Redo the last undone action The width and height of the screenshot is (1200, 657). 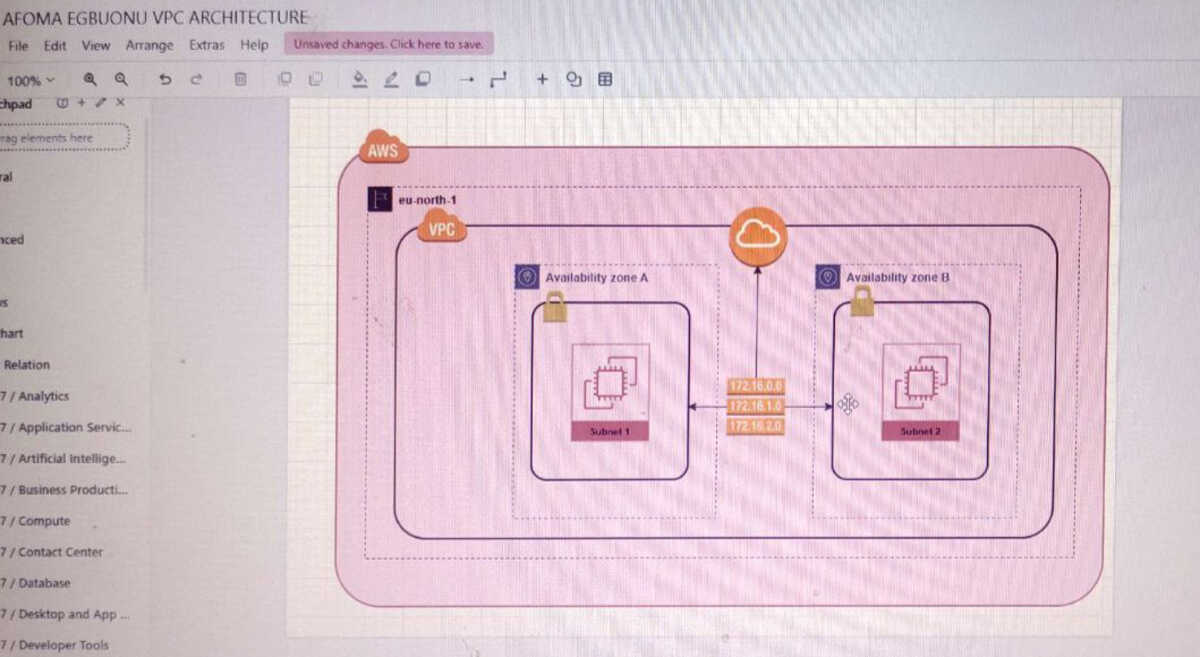tap(196, 79)
